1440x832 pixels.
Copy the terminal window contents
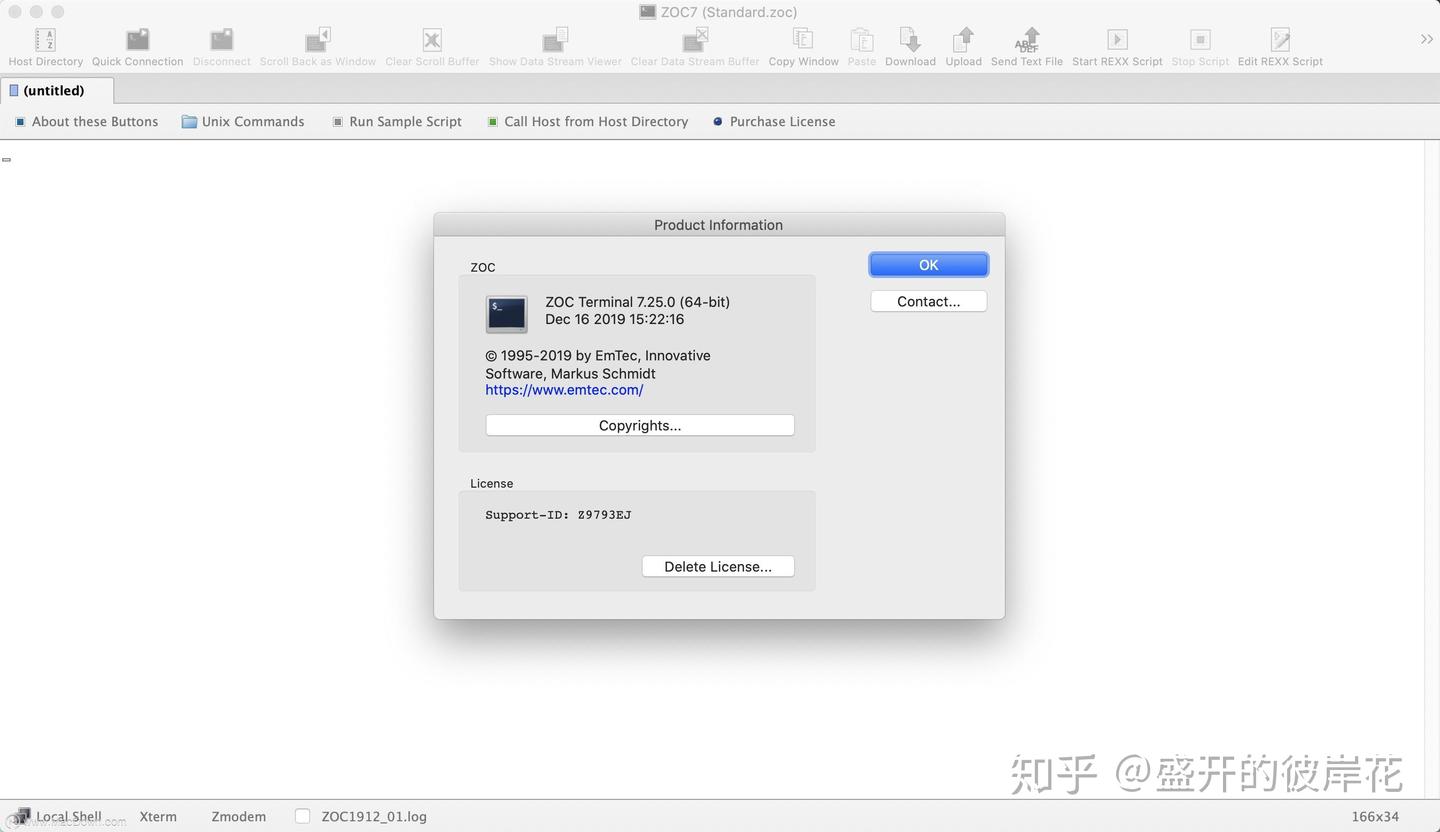[803, 42]
